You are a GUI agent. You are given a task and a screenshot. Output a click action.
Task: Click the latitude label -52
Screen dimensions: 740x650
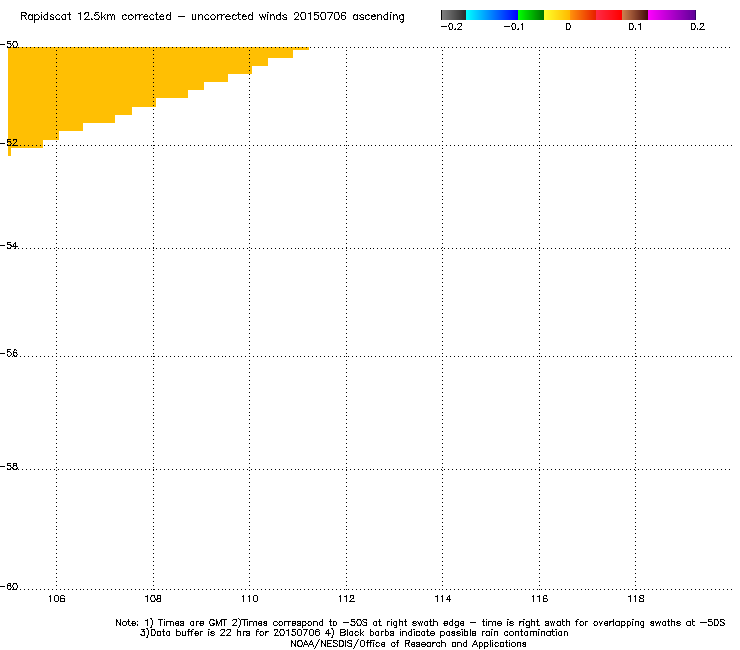pyautogui.click(x=10, y=143)
